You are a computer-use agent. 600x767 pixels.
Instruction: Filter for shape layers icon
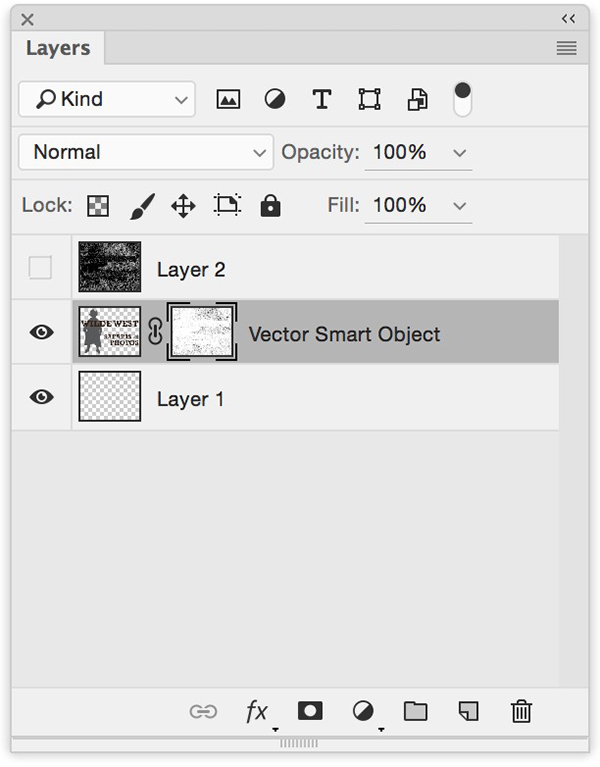[369, 99]
